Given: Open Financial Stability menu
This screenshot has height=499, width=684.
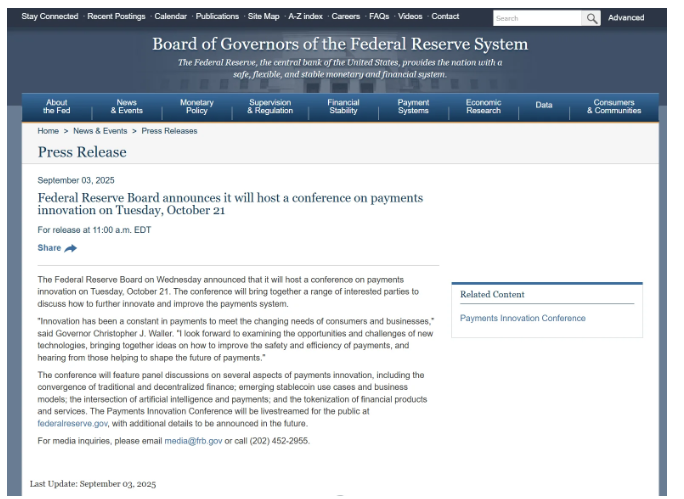Looking at the screenshot, I should click(x=343, y=106).
